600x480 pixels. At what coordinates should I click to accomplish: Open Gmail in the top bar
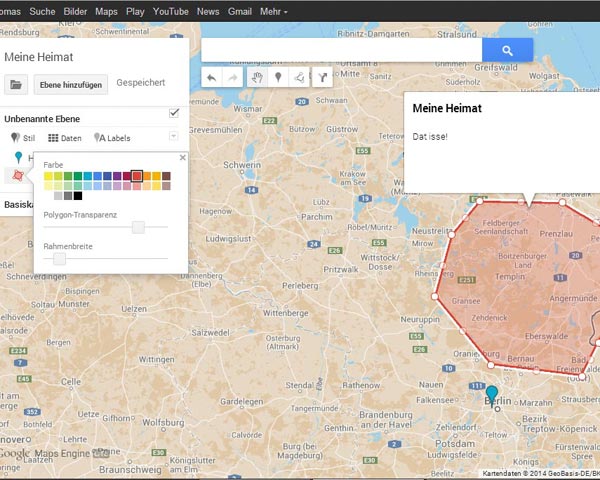tap(240, 11)
